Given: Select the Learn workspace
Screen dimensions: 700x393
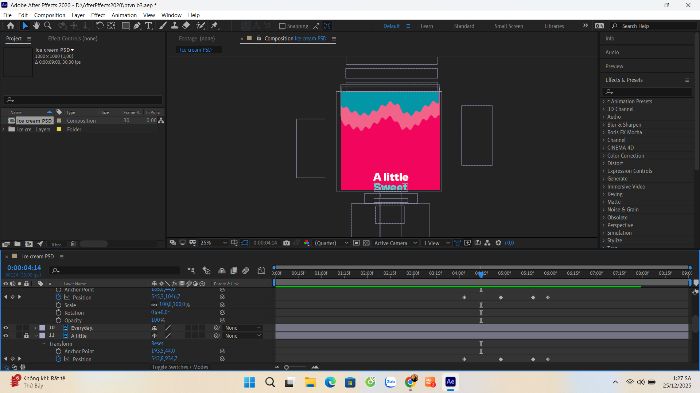Looking at the screenshot, I should click(427, 26).
